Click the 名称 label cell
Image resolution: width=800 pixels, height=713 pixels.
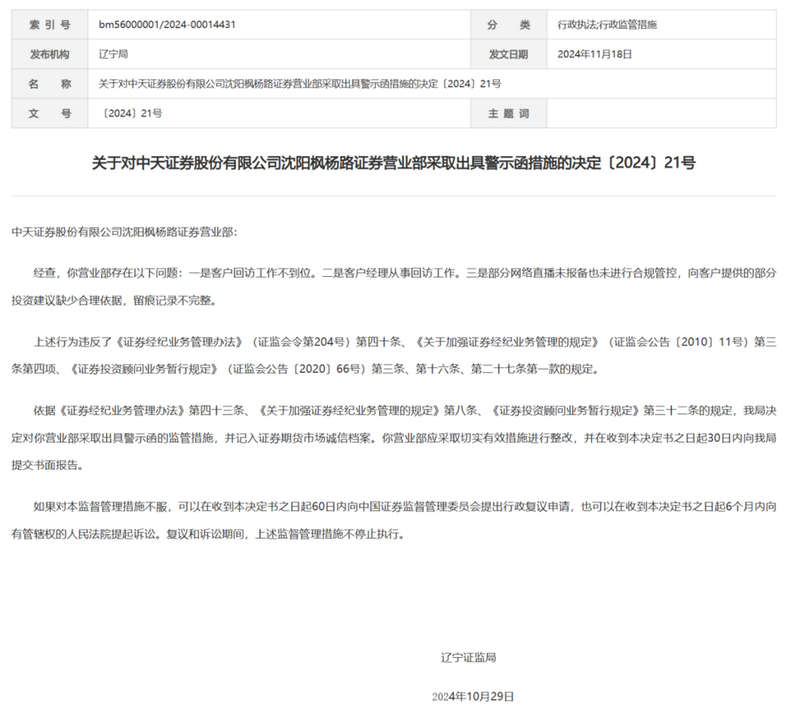49,84
